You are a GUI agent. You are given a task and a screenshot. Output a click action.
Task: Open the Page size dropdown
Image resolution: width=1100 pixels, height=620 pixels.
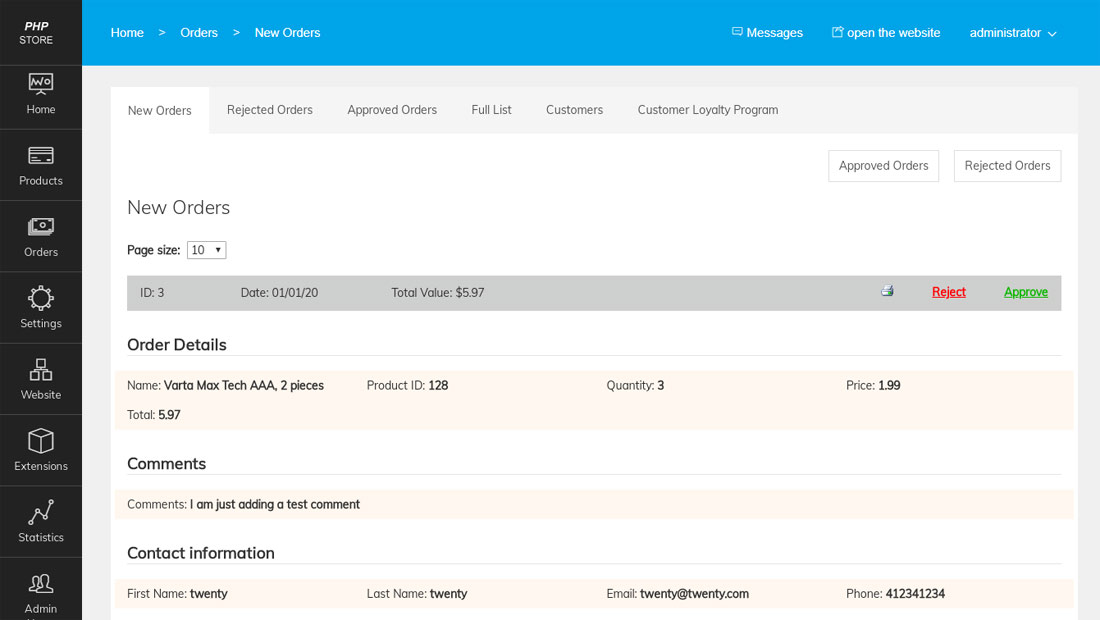(206, 250)
